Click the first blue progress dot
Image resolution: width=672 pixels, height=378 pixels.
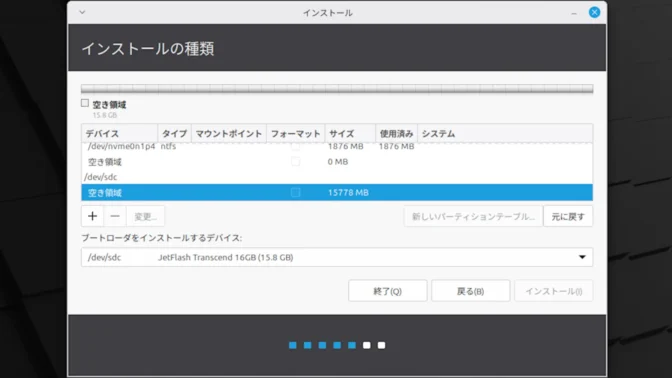pos(293,345)
